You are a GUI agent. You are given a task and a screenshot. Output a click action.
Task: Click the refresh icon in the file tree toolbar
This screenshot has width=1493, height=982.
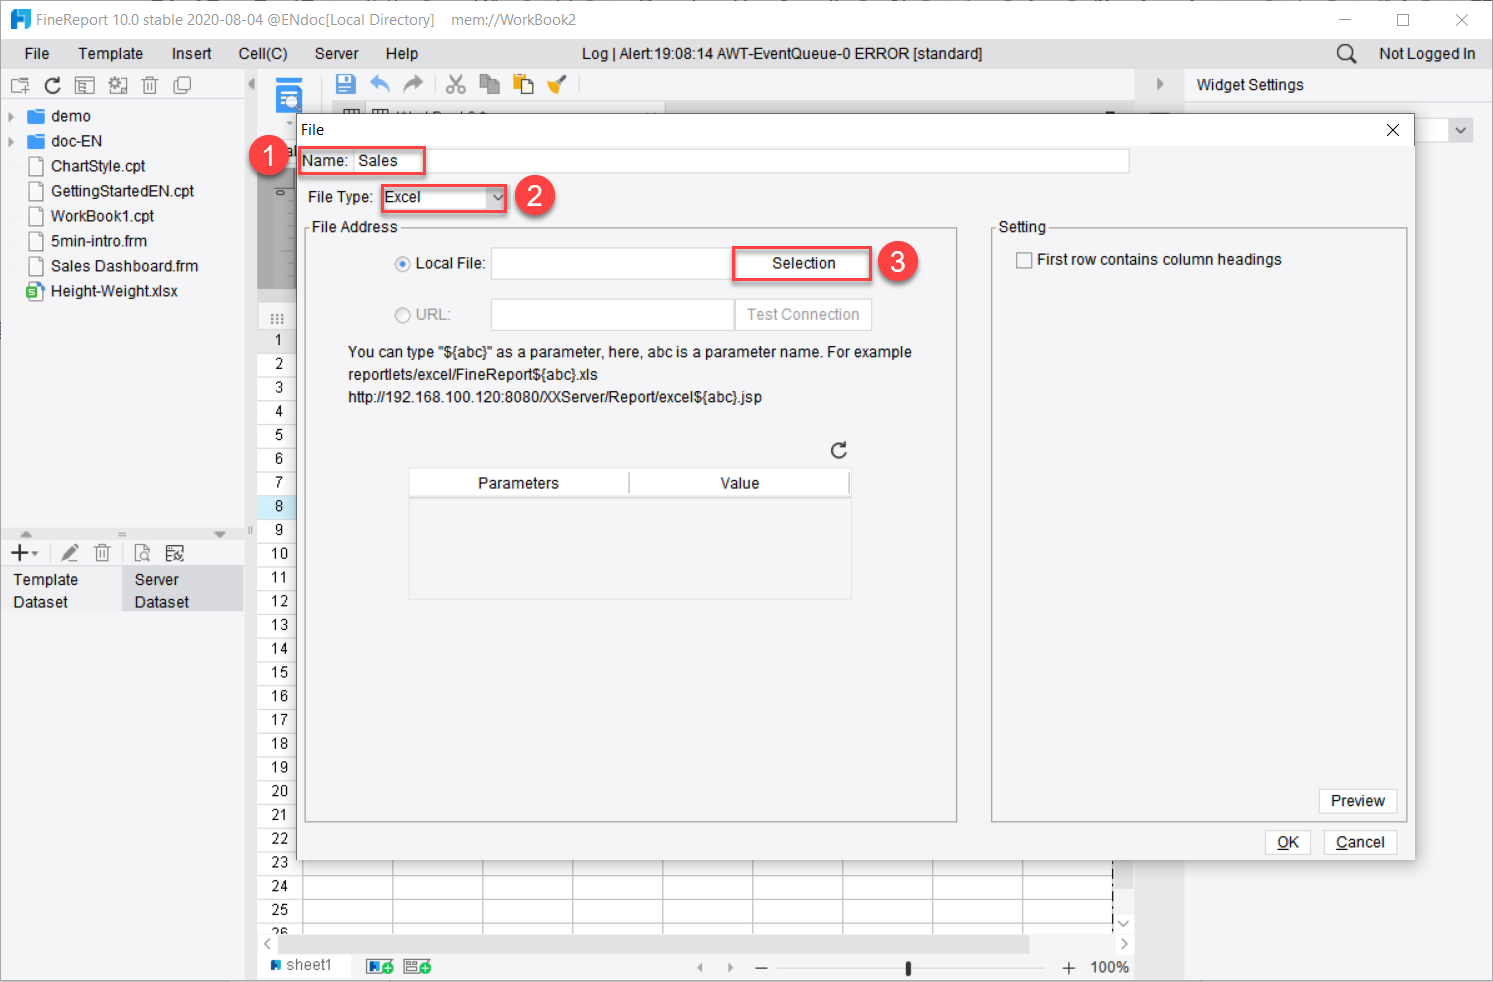52,86
